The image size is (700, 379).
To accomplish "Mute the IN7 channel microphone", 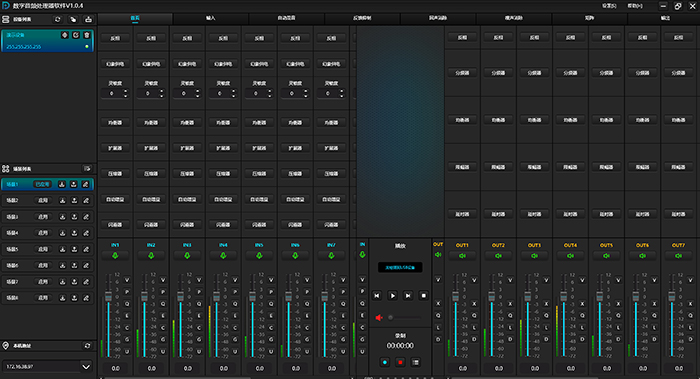I will click(x=331, y=256).
